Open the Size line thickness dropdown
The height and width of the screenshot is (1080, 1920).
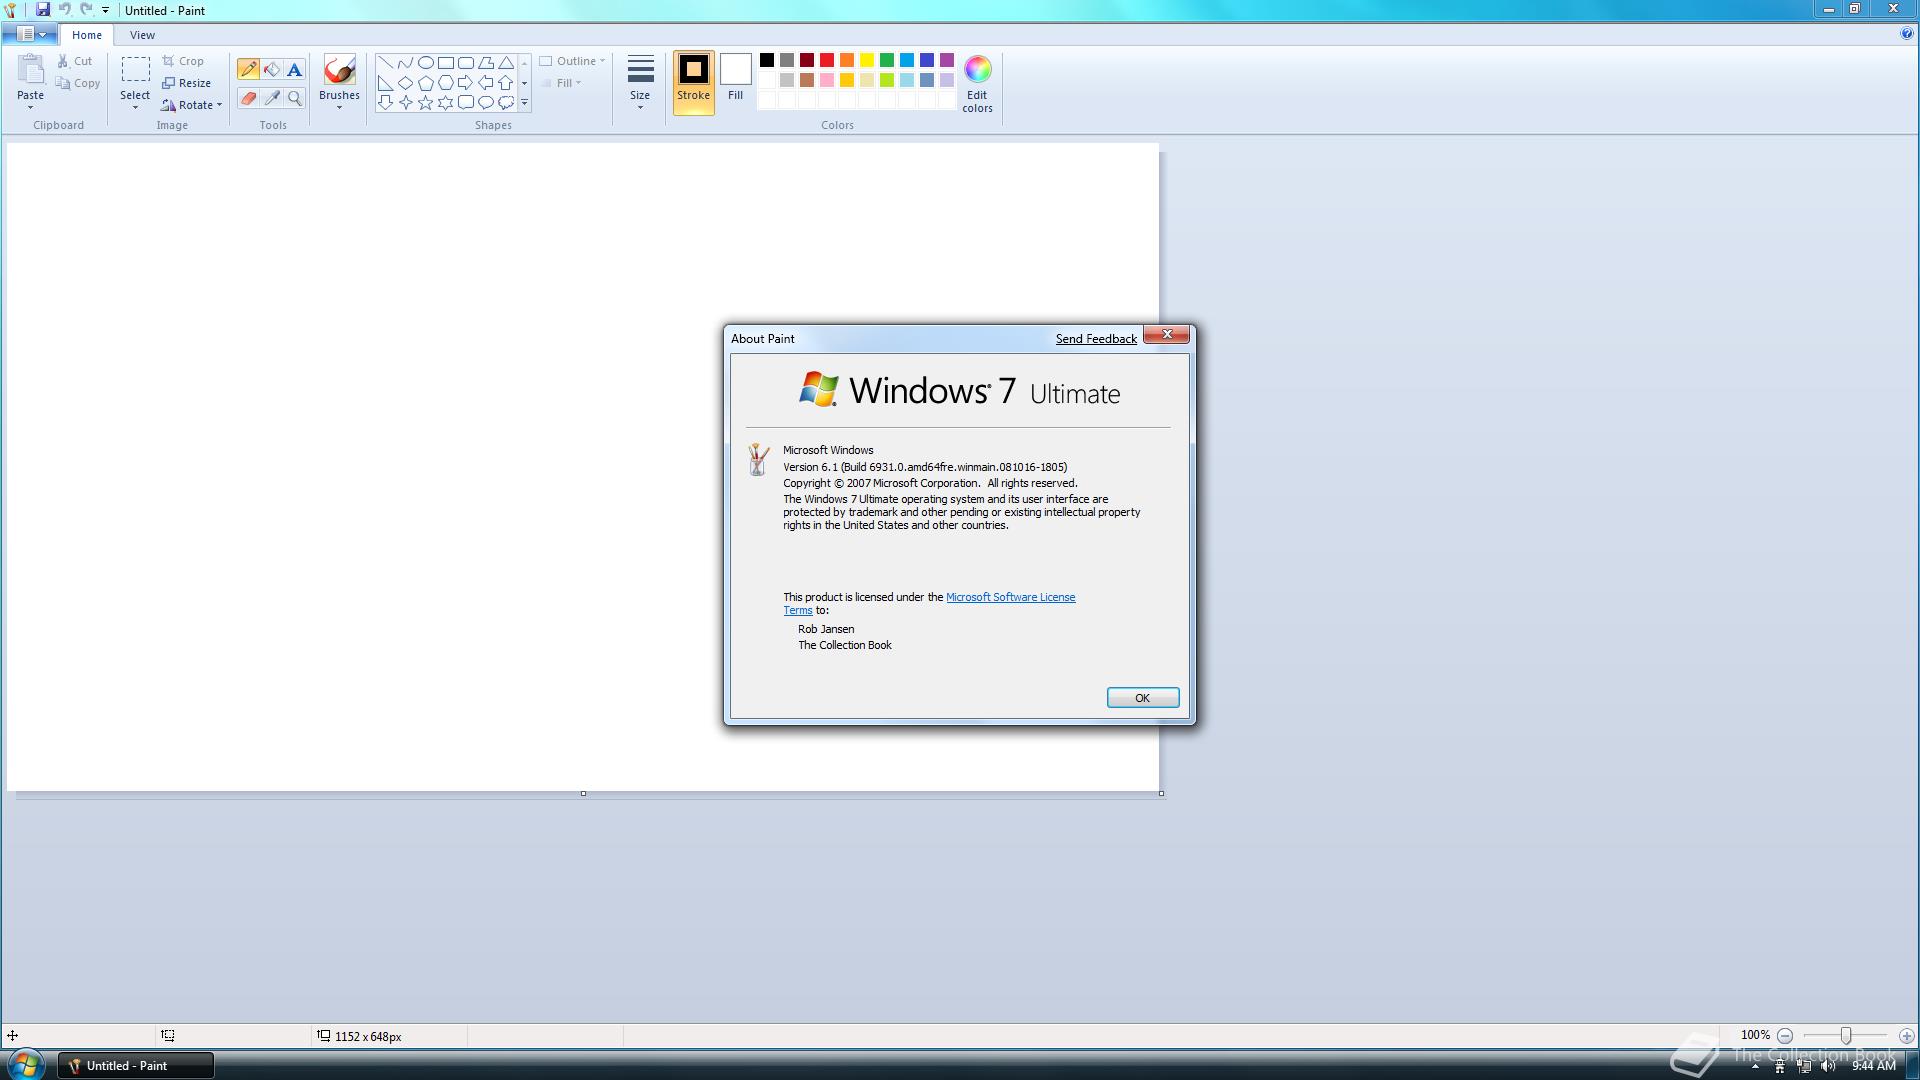(640, 82)
